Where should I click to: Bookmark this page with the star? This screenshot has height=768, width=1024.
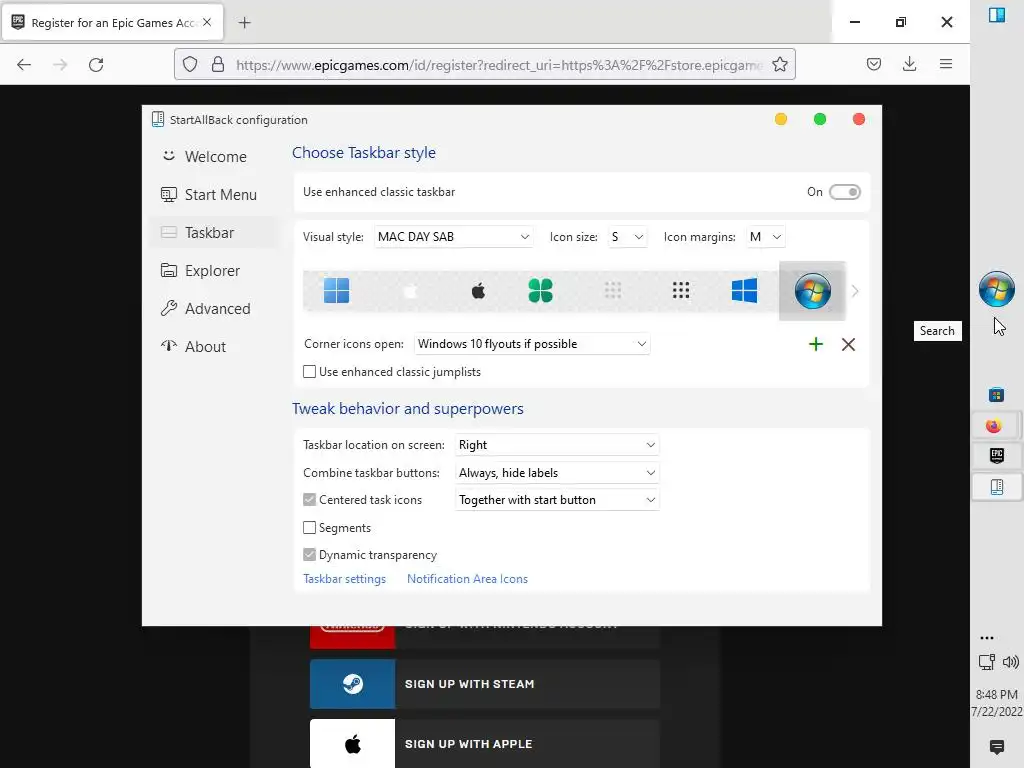780,65
